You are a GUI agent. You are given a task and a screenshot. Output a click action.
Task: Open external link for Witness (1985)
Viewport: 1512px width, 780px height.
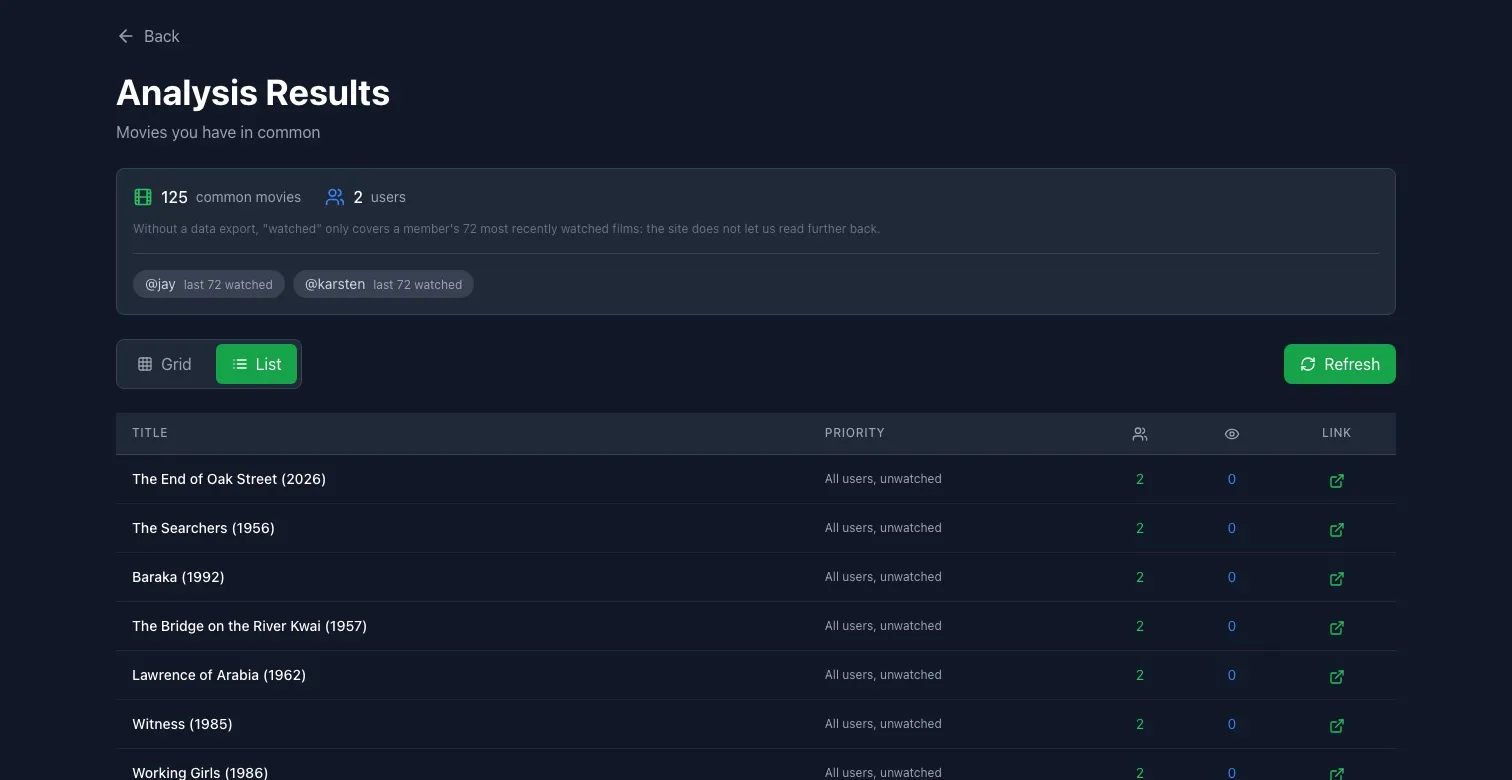[x=1336, y=725]
